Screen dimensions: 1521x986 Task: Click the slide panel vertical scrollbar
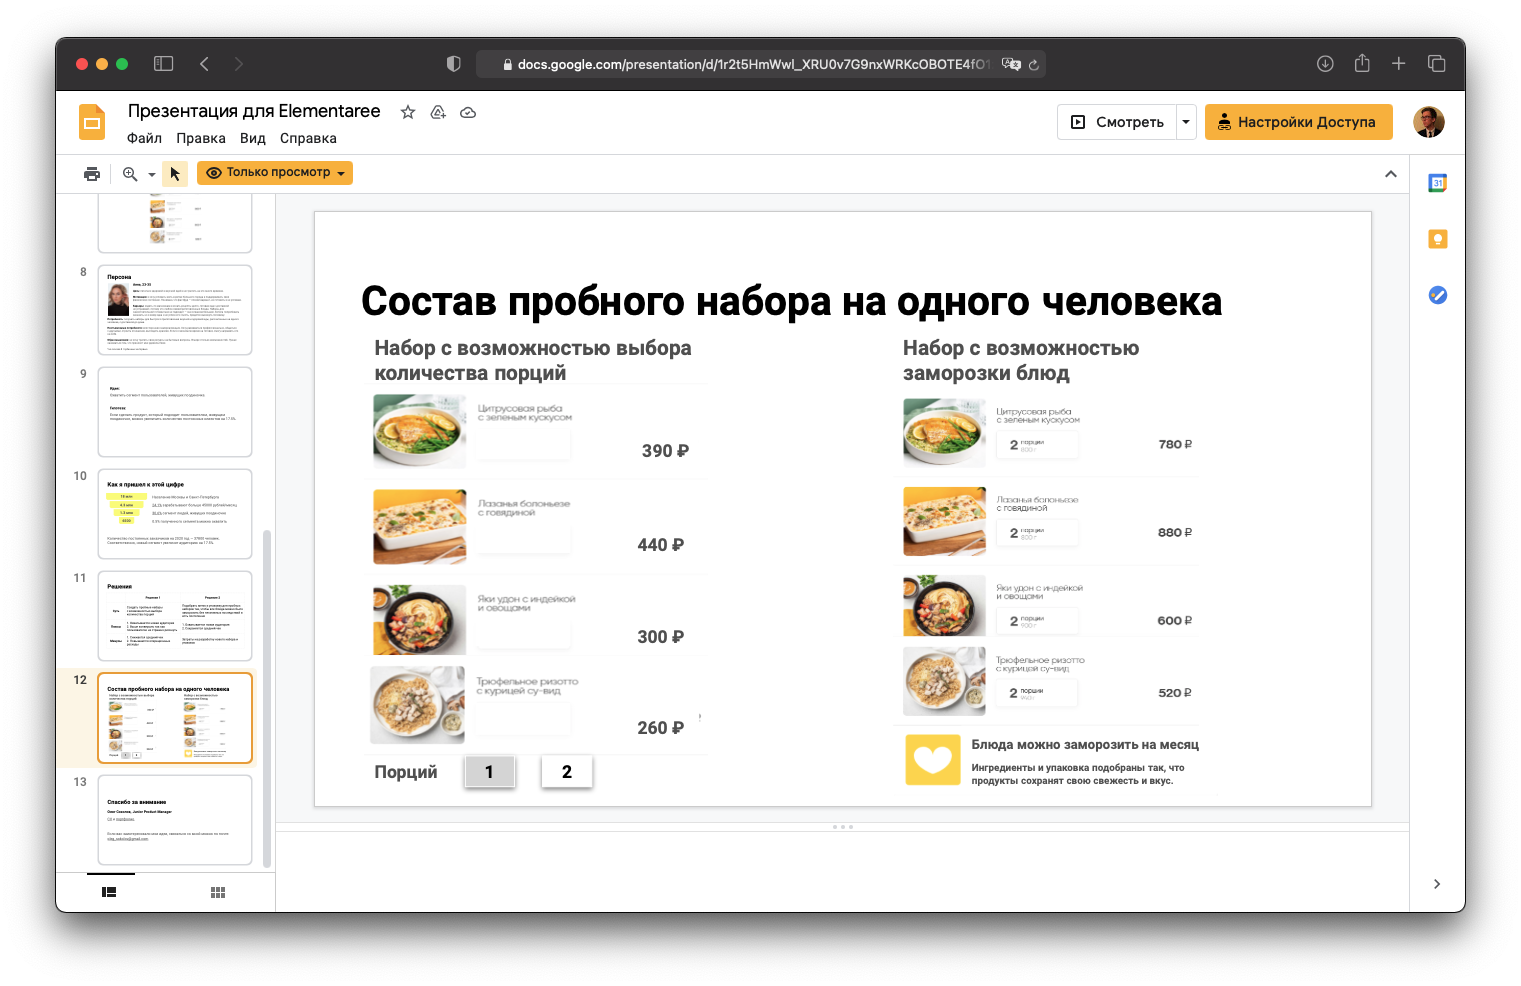point(267,700)
